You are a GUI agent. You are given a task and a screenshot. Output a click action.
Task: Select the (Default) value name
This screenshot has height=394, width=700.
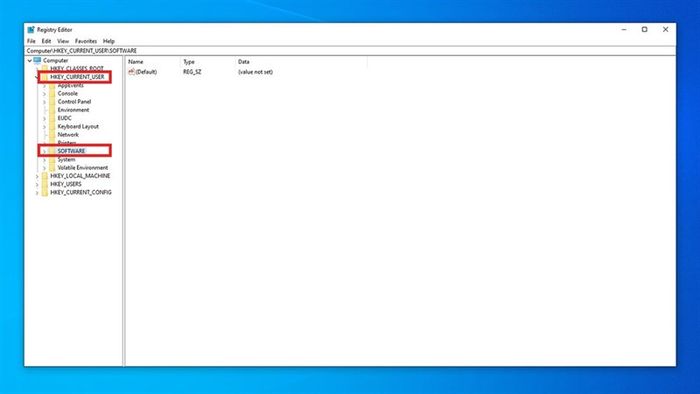(x=146, y=71)
